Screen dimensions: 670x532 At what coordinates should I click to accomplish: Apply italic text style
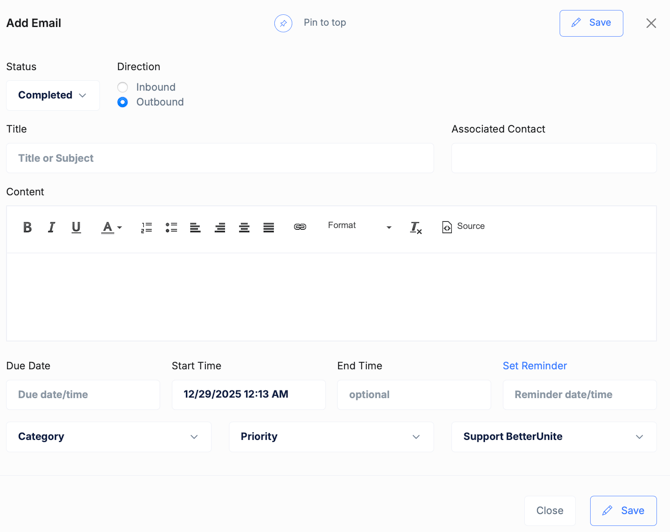(x=52, y=227)
